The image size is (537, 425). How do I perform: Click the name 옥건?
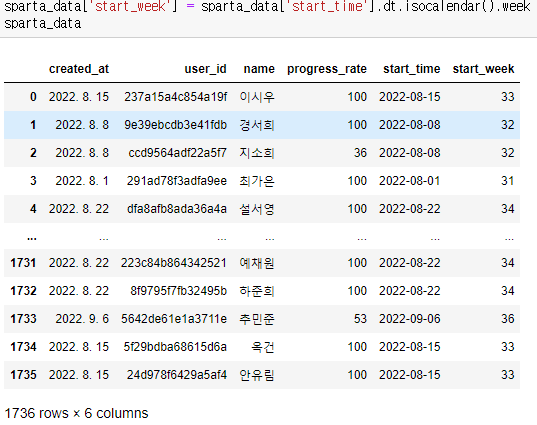(x=263, y=347)
